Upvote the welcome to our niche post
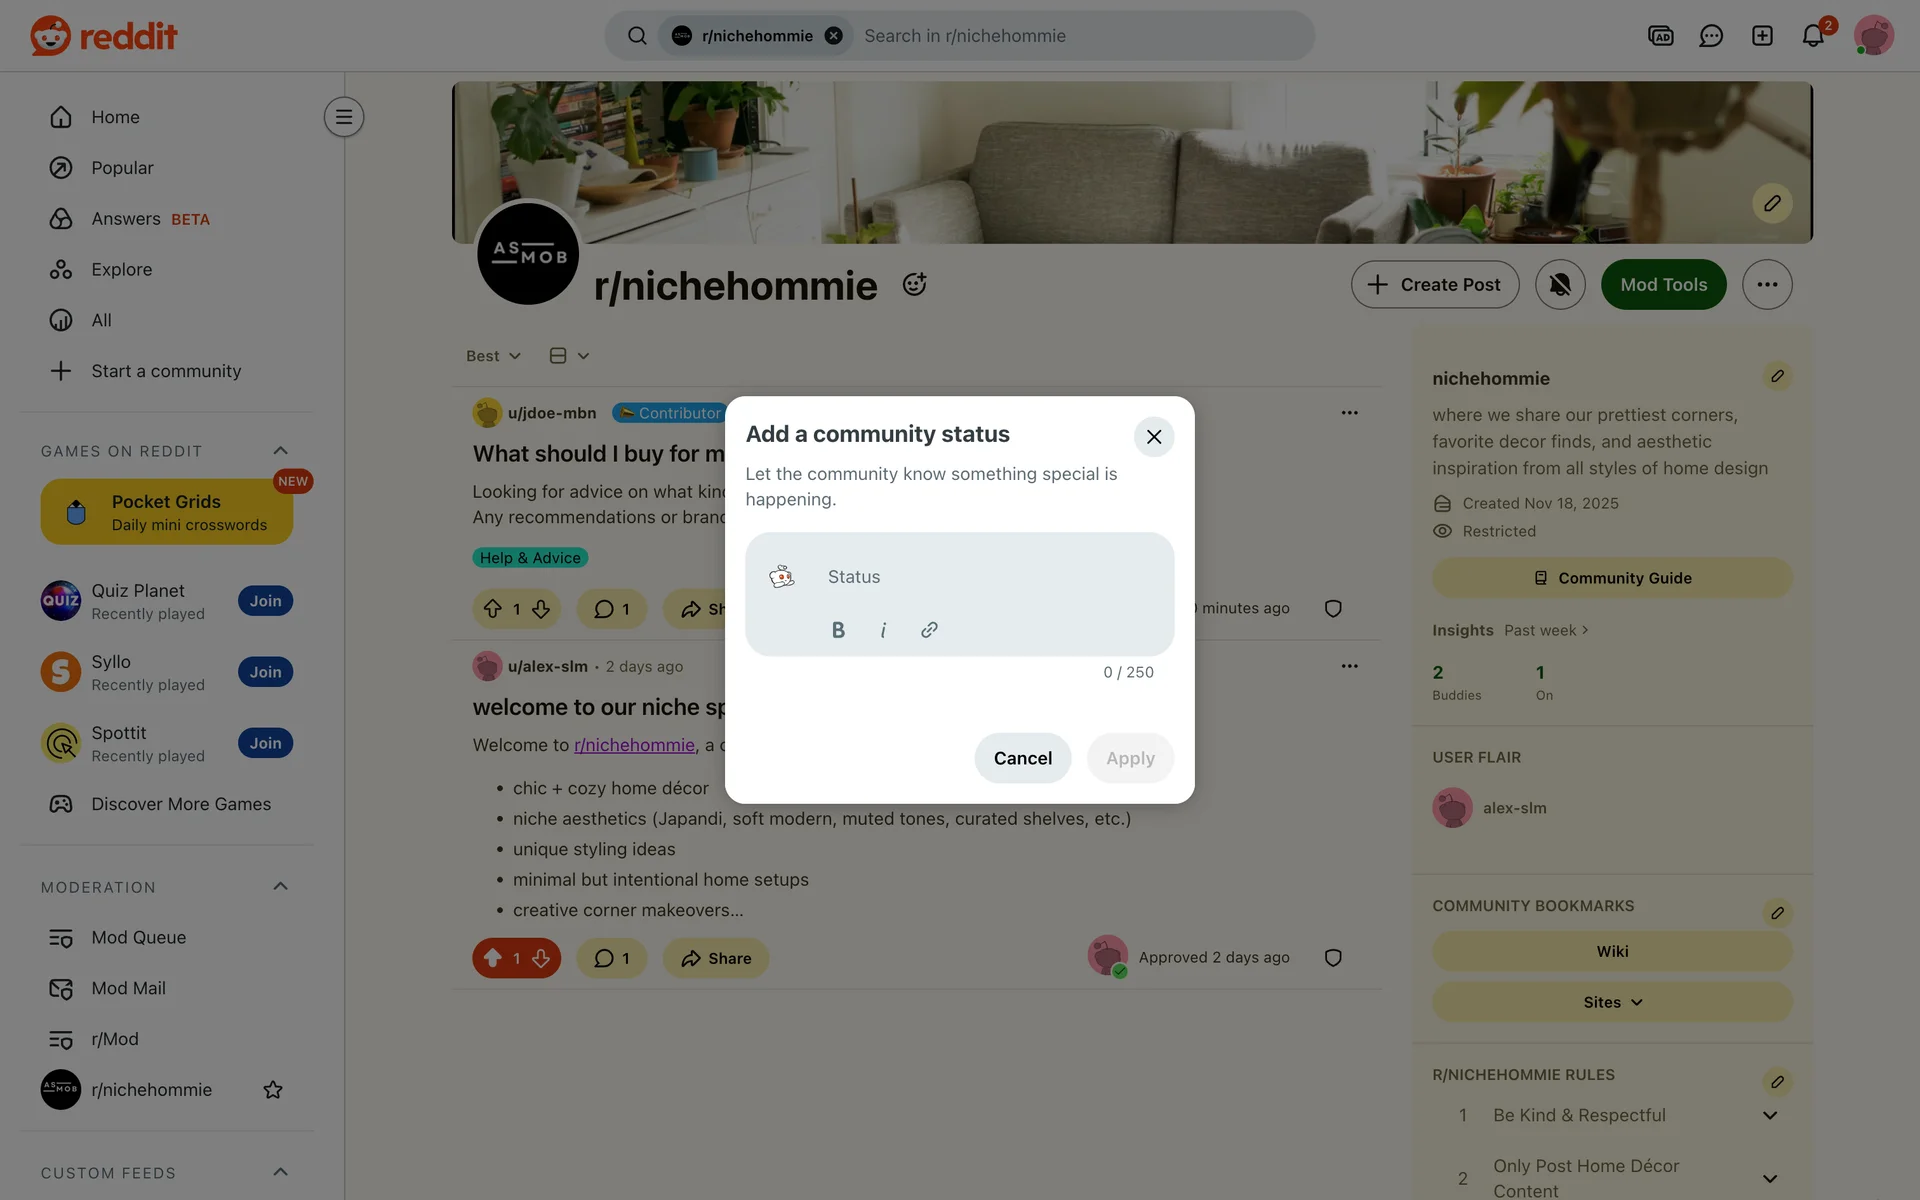 click(493, 958)
